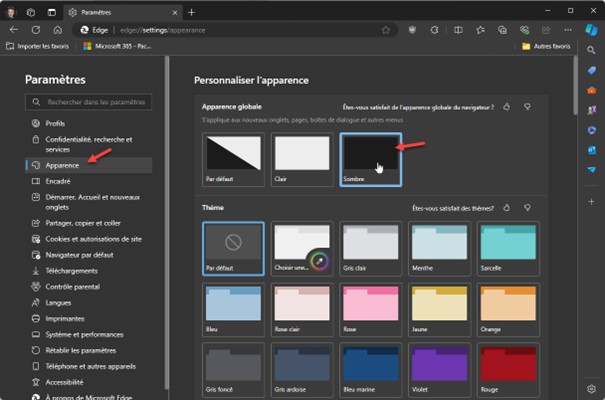Click the browser Refresh button
Viewport: 605px width, 400px height.
(37, 30)
